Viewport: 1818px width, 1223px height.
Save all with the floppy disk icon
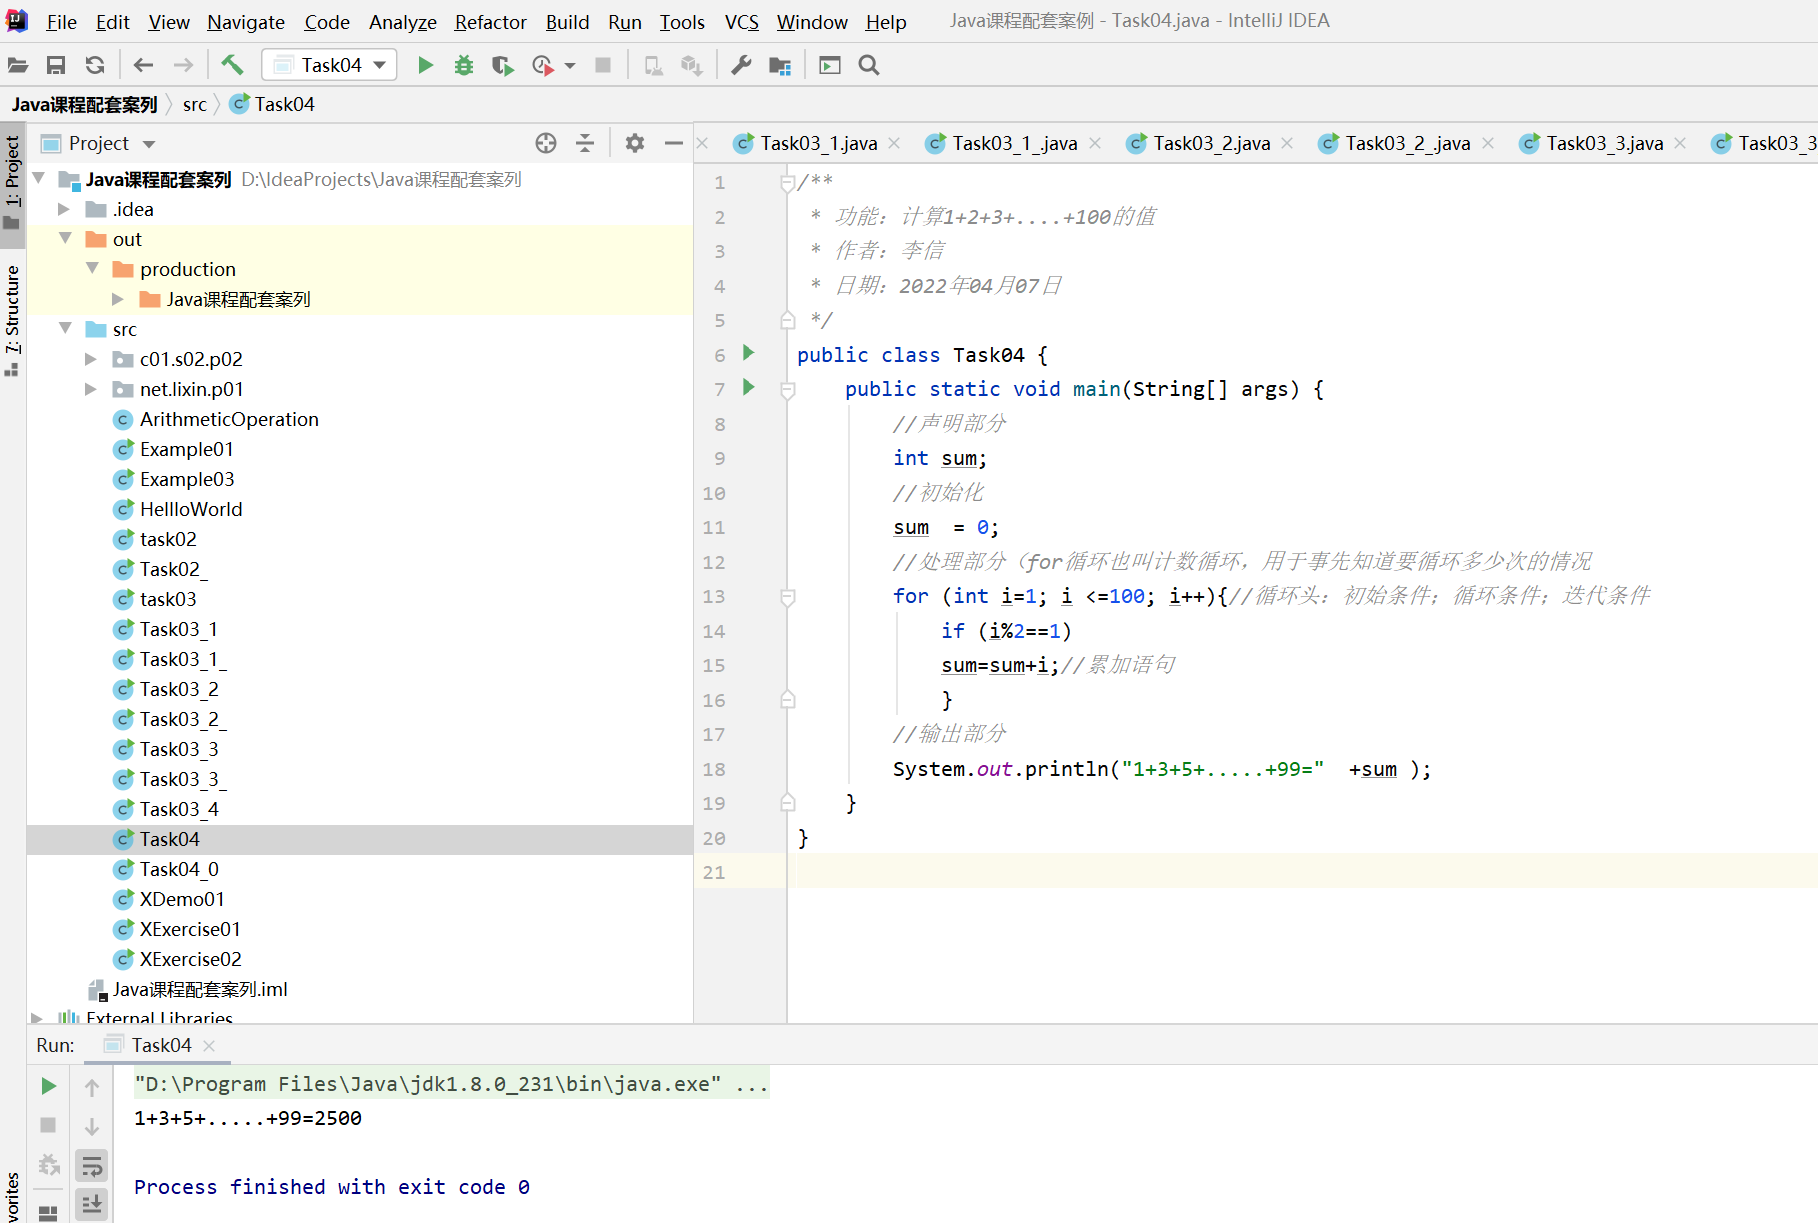[56, 65]
